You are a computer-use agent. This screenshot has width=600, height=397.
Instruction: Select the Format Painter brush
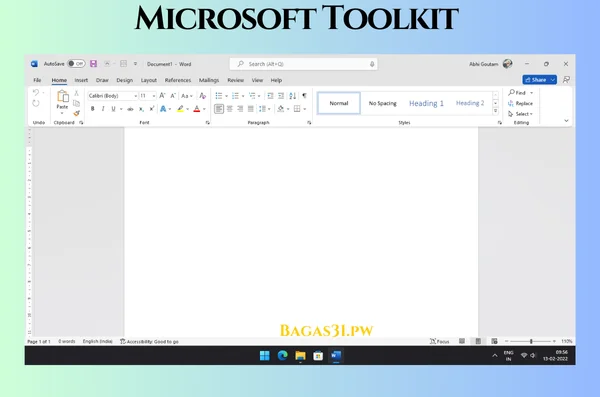pos(77,113)
